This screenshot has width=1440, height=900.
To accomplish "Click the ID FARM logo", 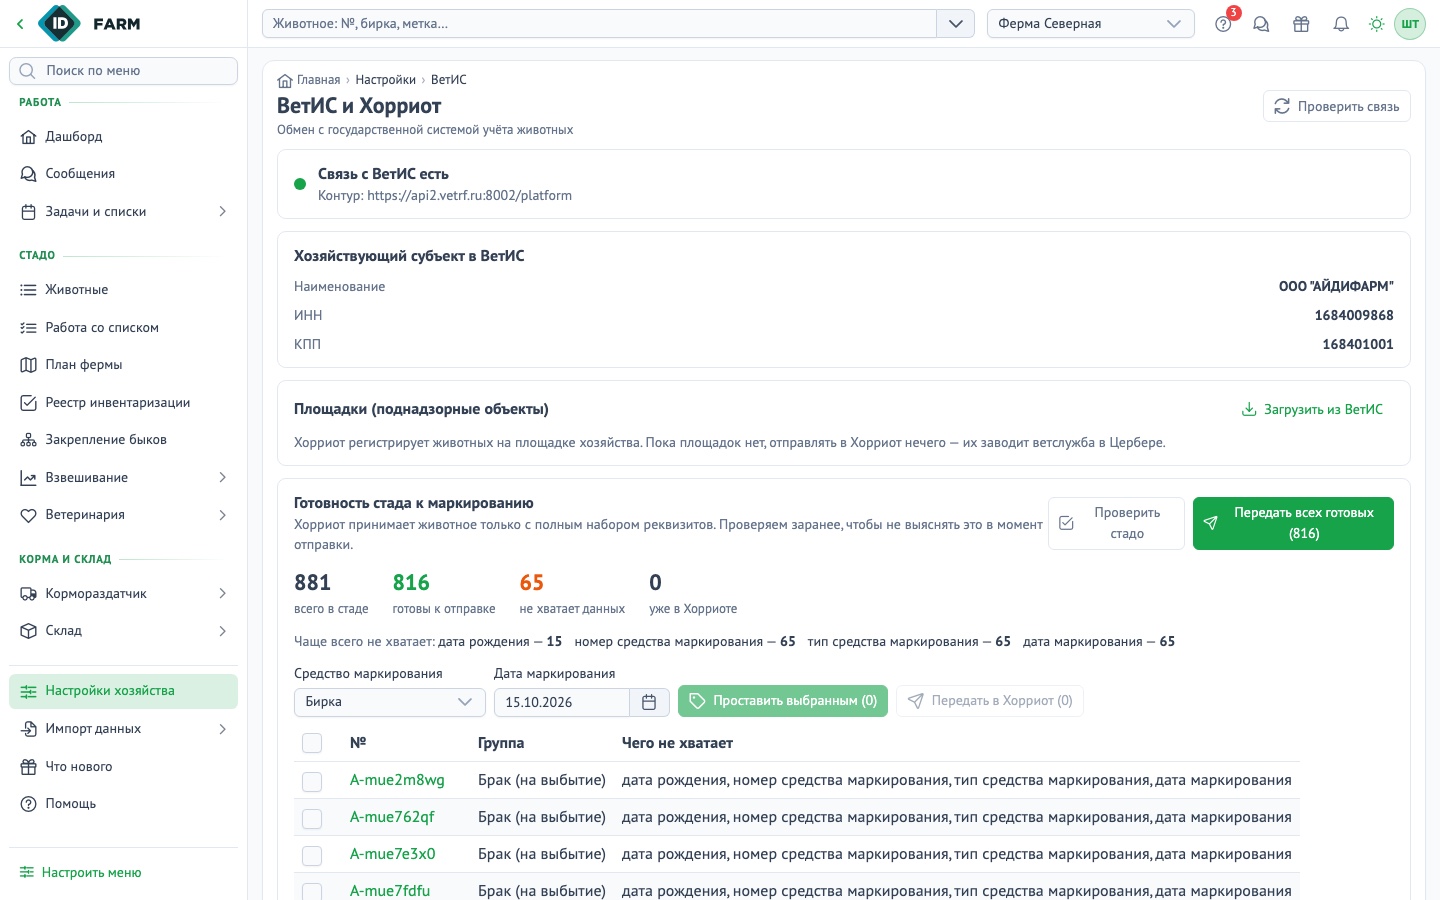I will [89, 24].
